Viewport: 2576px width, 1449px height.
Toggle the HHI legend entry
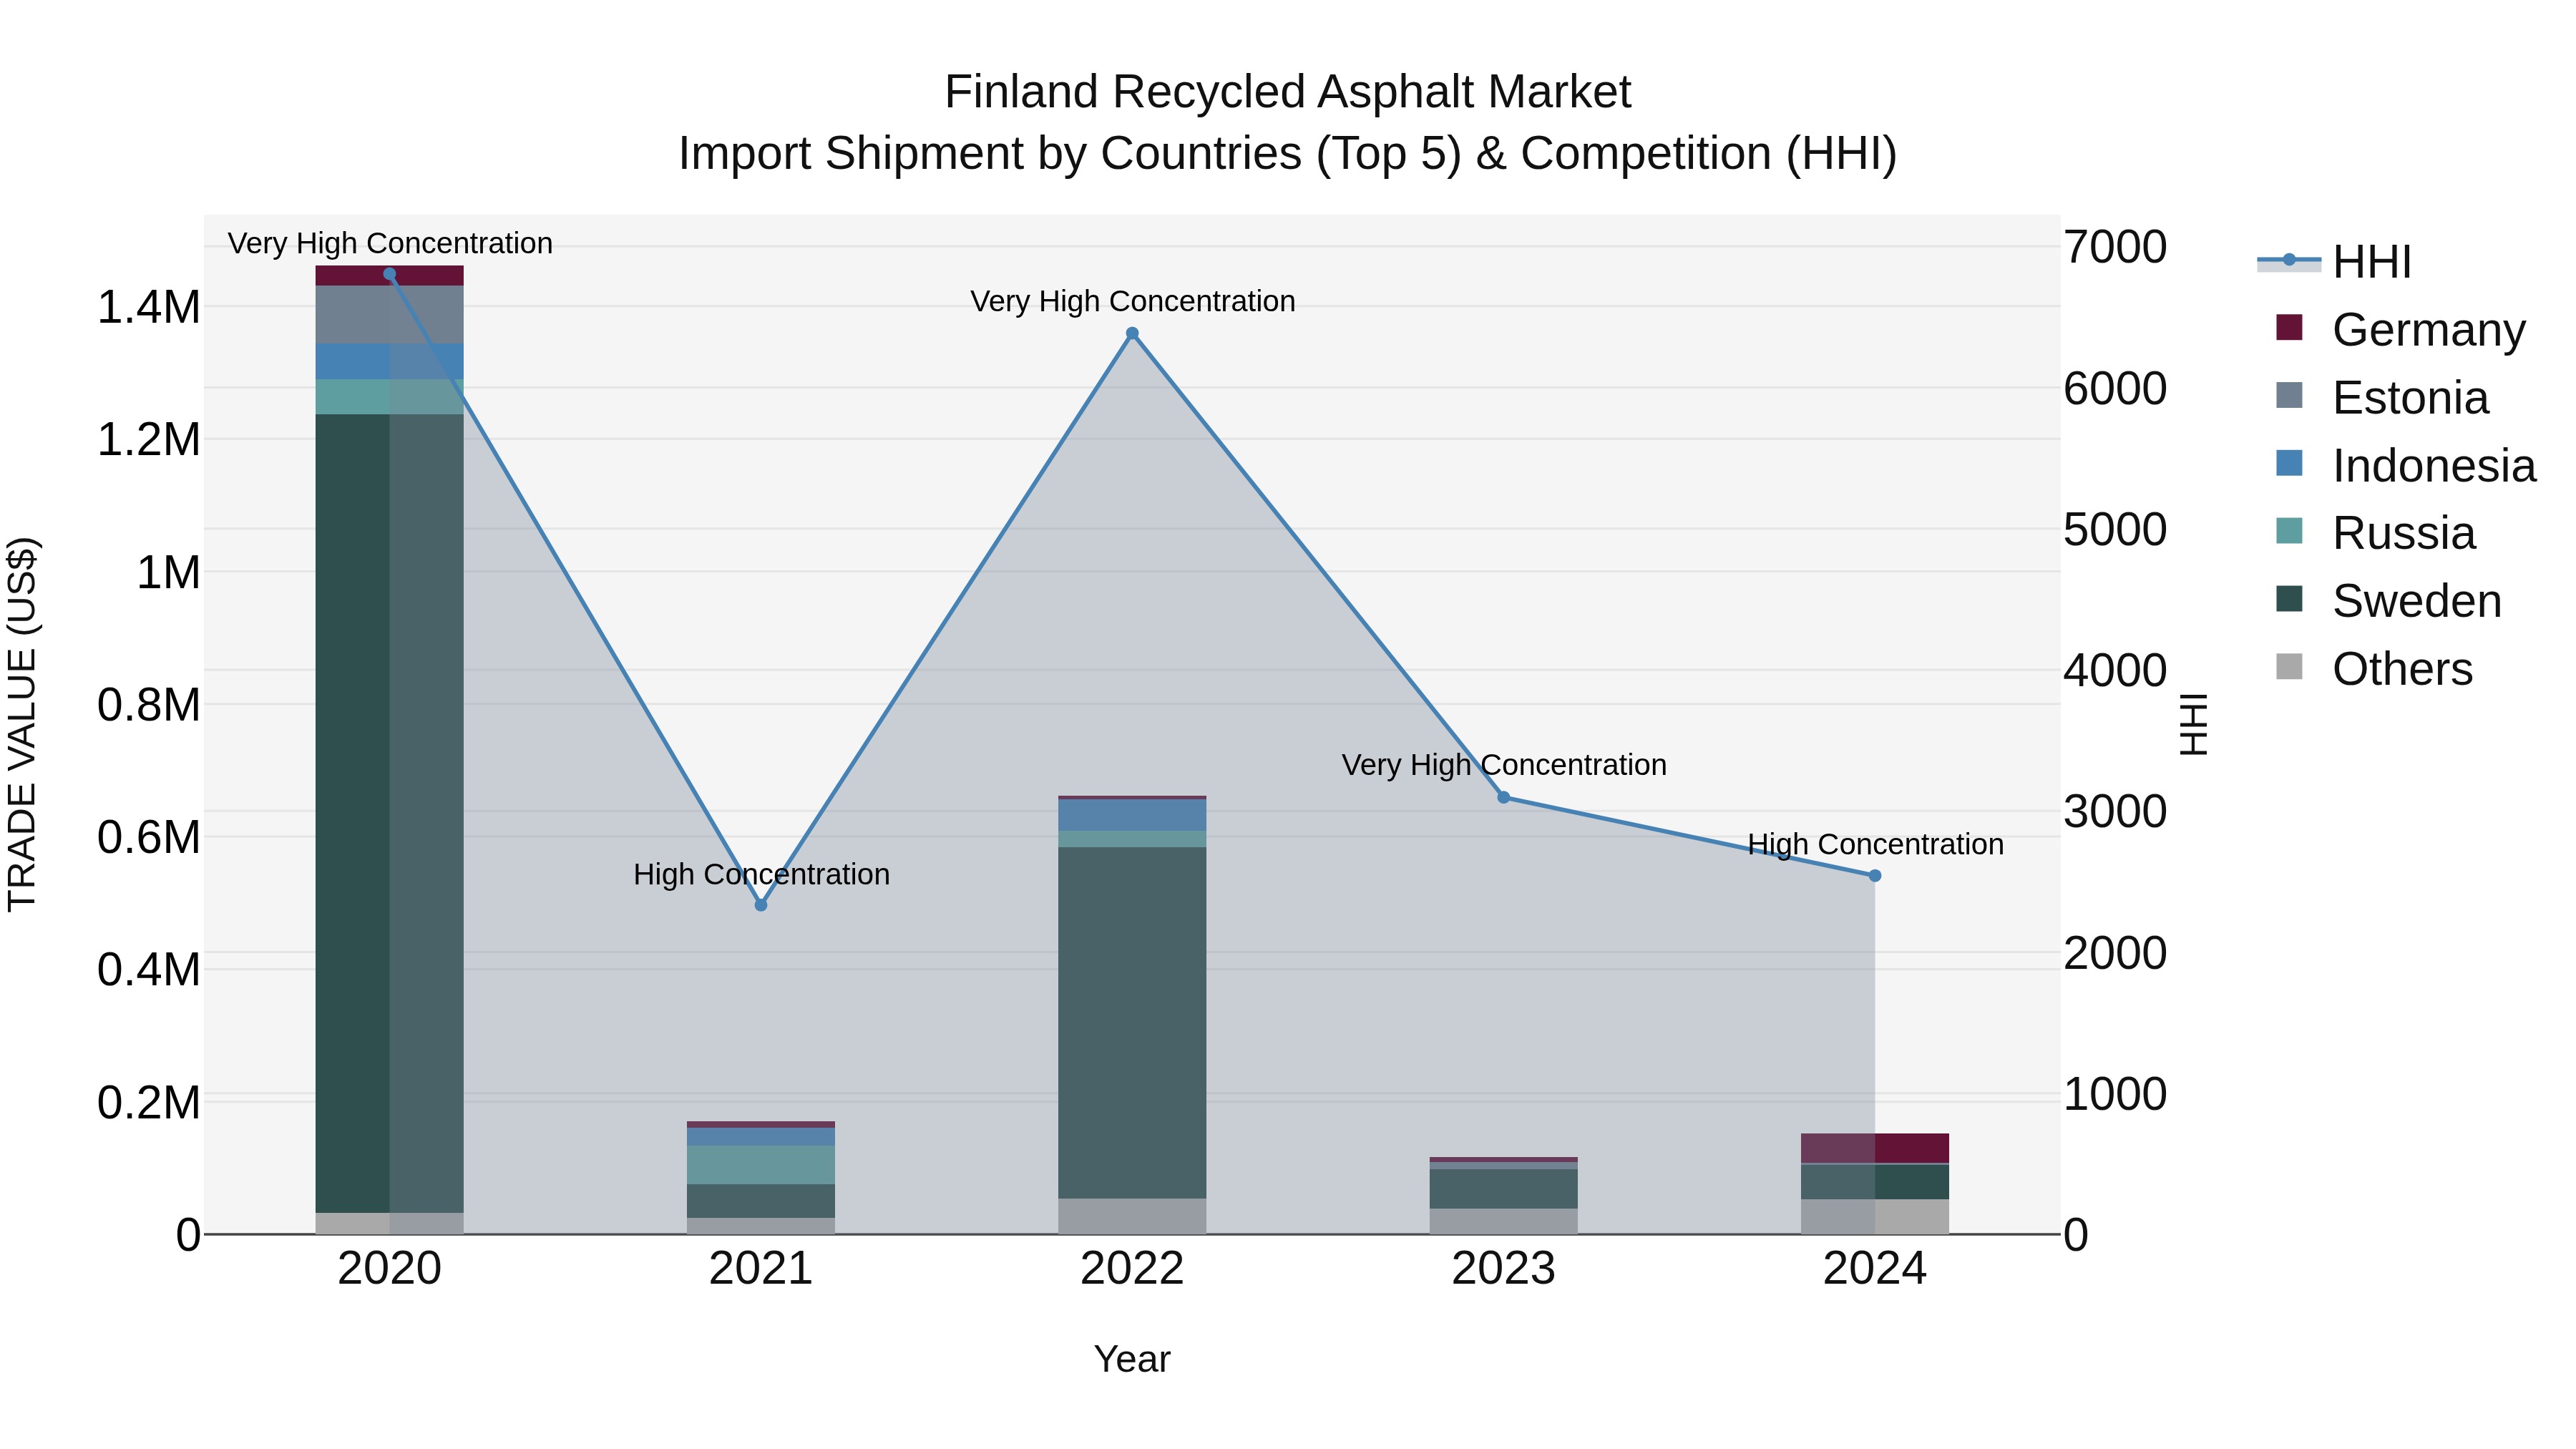[x=2335, y=262]
